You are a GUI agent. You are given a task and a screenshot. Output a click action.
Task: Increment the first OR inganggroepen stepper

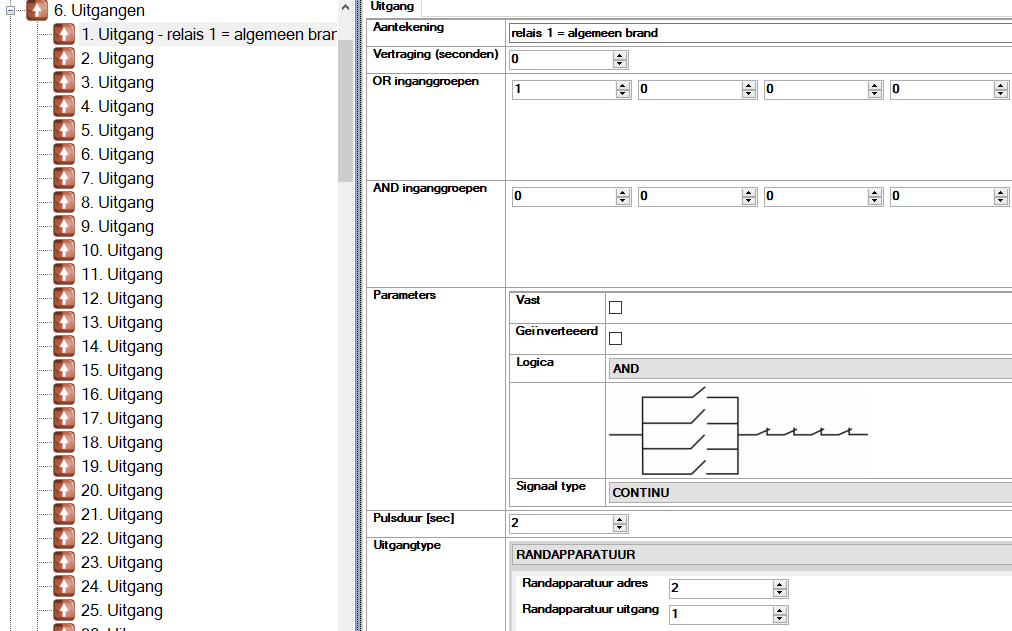coord(623,85)
